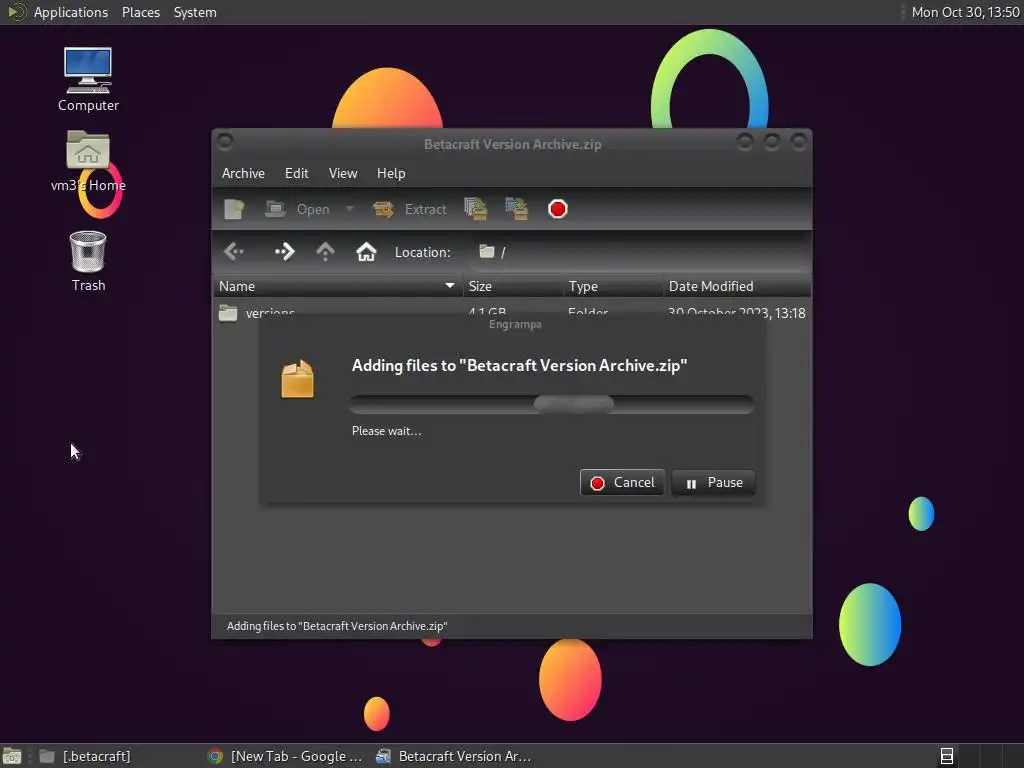
Task: Click the show desktop icon in the bottom panel
Action: point(12,756)
